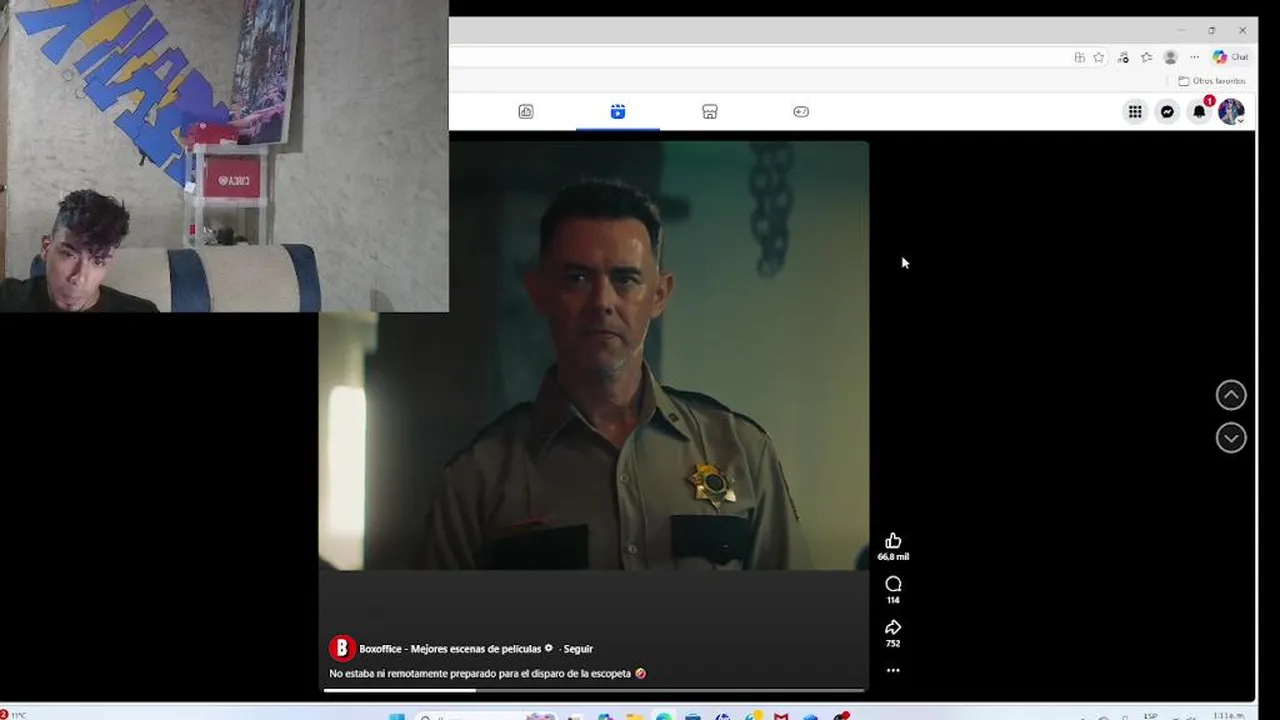Viewport: 1280px width, 720px height.
Task: Click Boxoffice red B avatar
Action: (342, 649)
